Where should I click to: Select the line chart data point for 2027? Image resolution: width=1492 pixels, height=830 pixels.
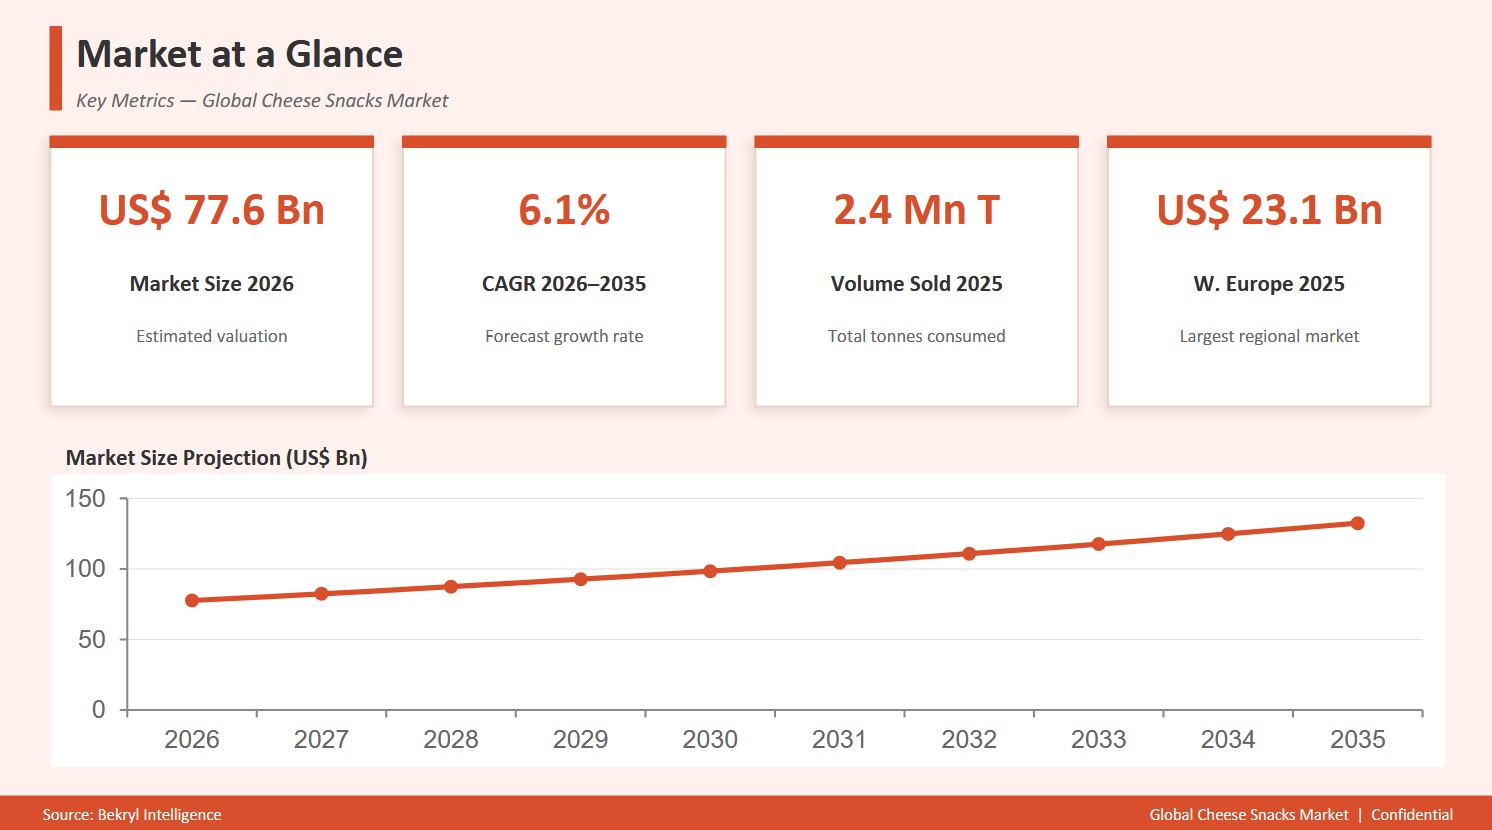pyautogui.click(x=321, y=594)
